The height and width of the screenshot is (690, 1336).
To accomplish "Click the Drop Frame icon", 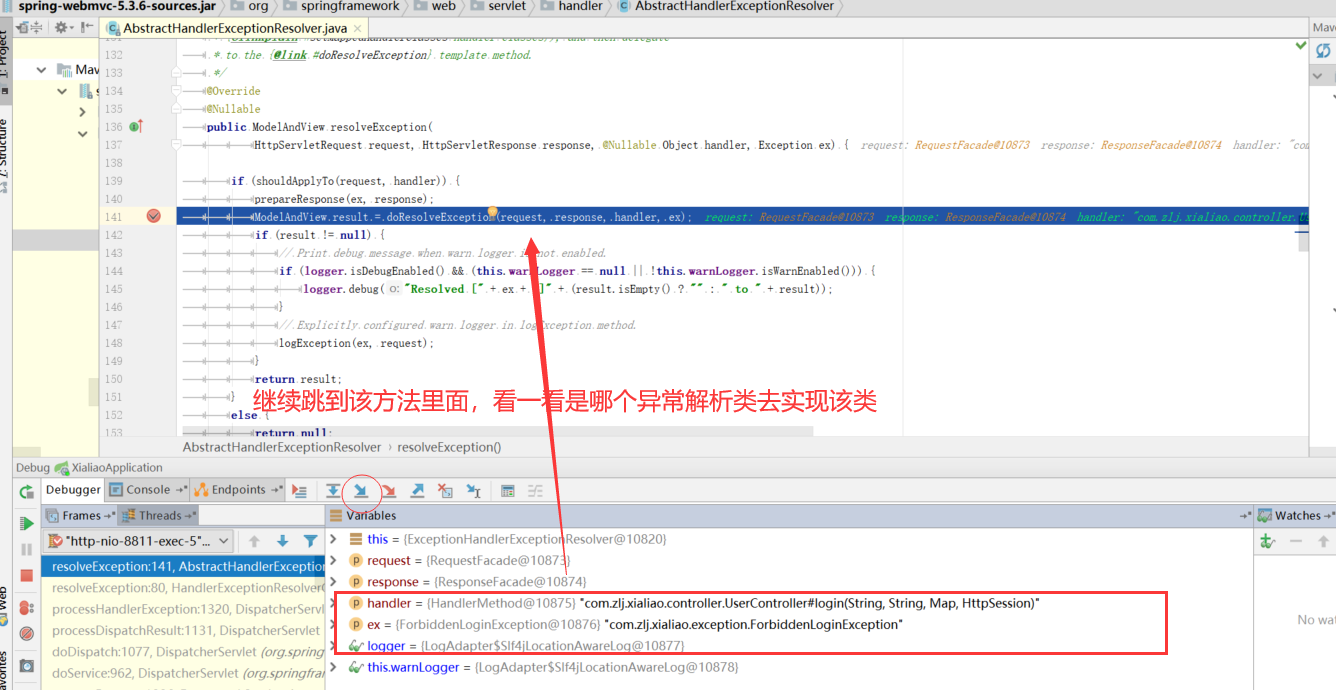I will (446, 490).
